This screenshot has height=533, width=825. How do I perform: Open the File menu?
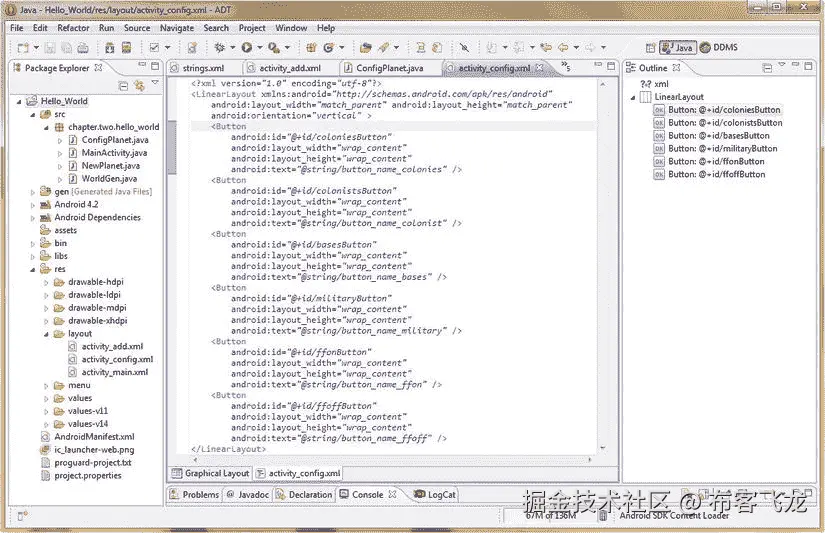(x=17, y=28)
